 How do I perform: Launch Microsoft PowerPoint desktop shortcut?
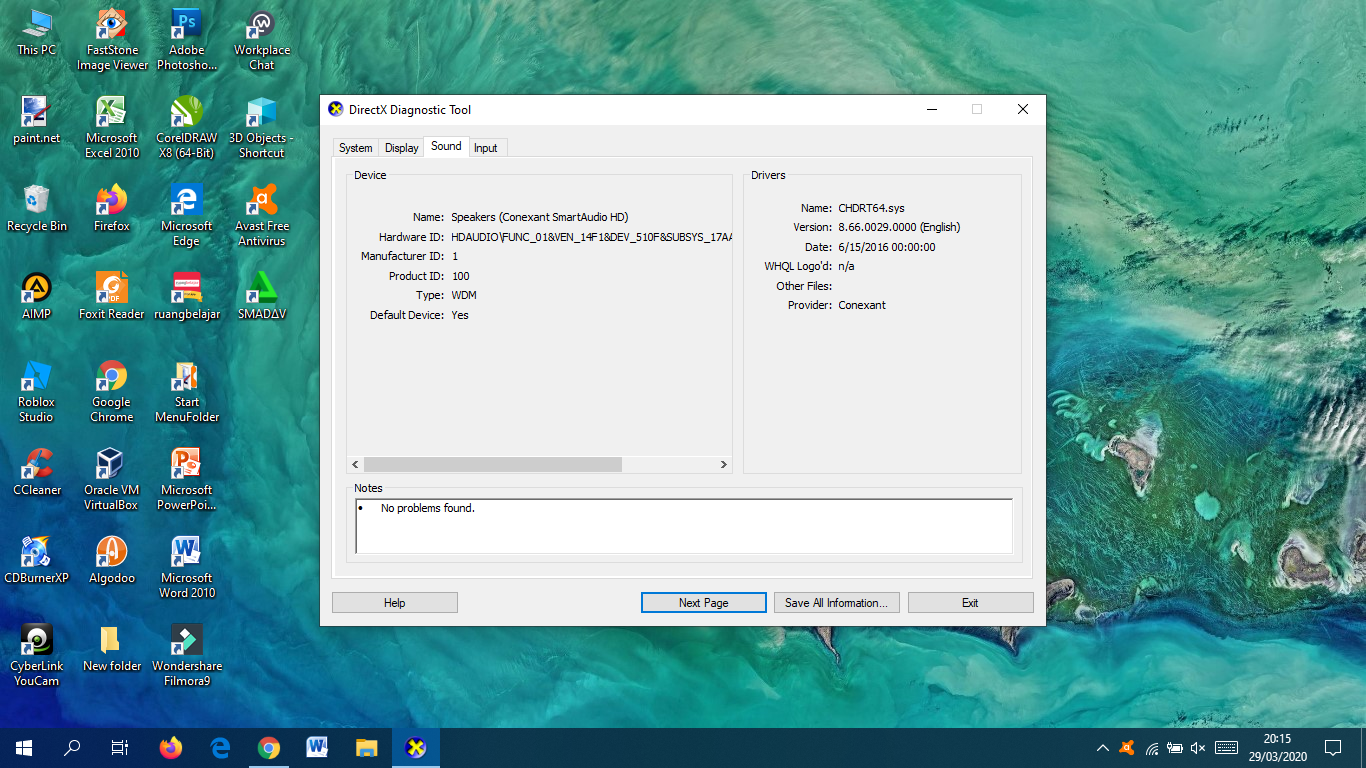click(x=186, y=479)
